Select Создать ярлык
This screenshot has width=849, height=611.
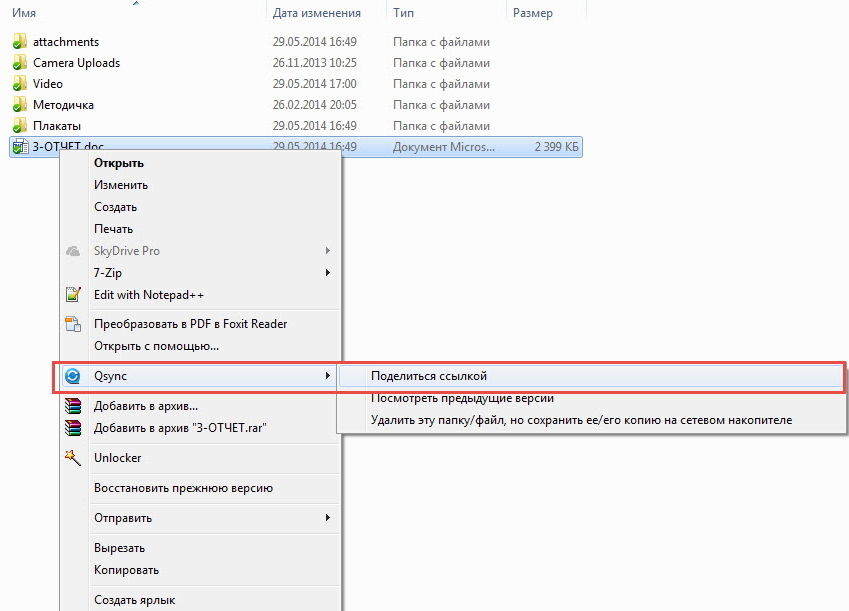200,600
